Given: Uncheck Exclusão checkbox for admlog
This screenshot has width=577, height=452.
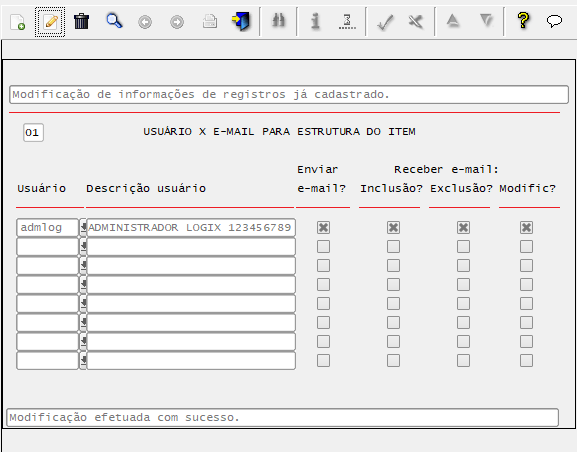Looking at the screenshot, I should [463, 227].
